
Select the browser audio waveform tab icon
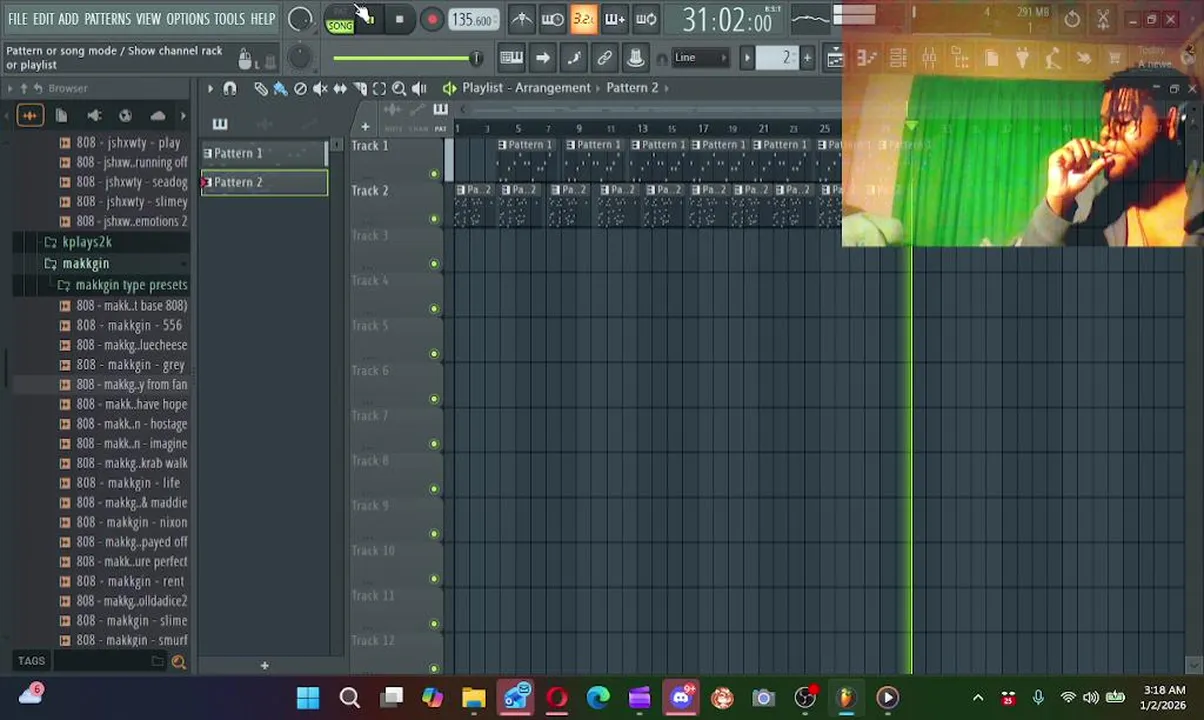point(29,116)
